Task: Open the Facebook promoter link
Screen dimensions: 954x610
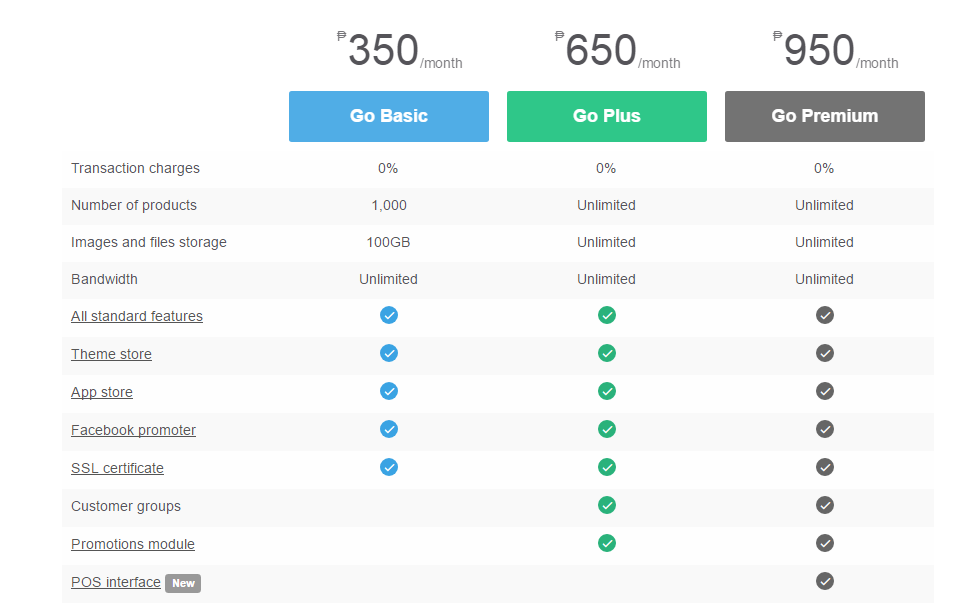Action: click(133, 430)
